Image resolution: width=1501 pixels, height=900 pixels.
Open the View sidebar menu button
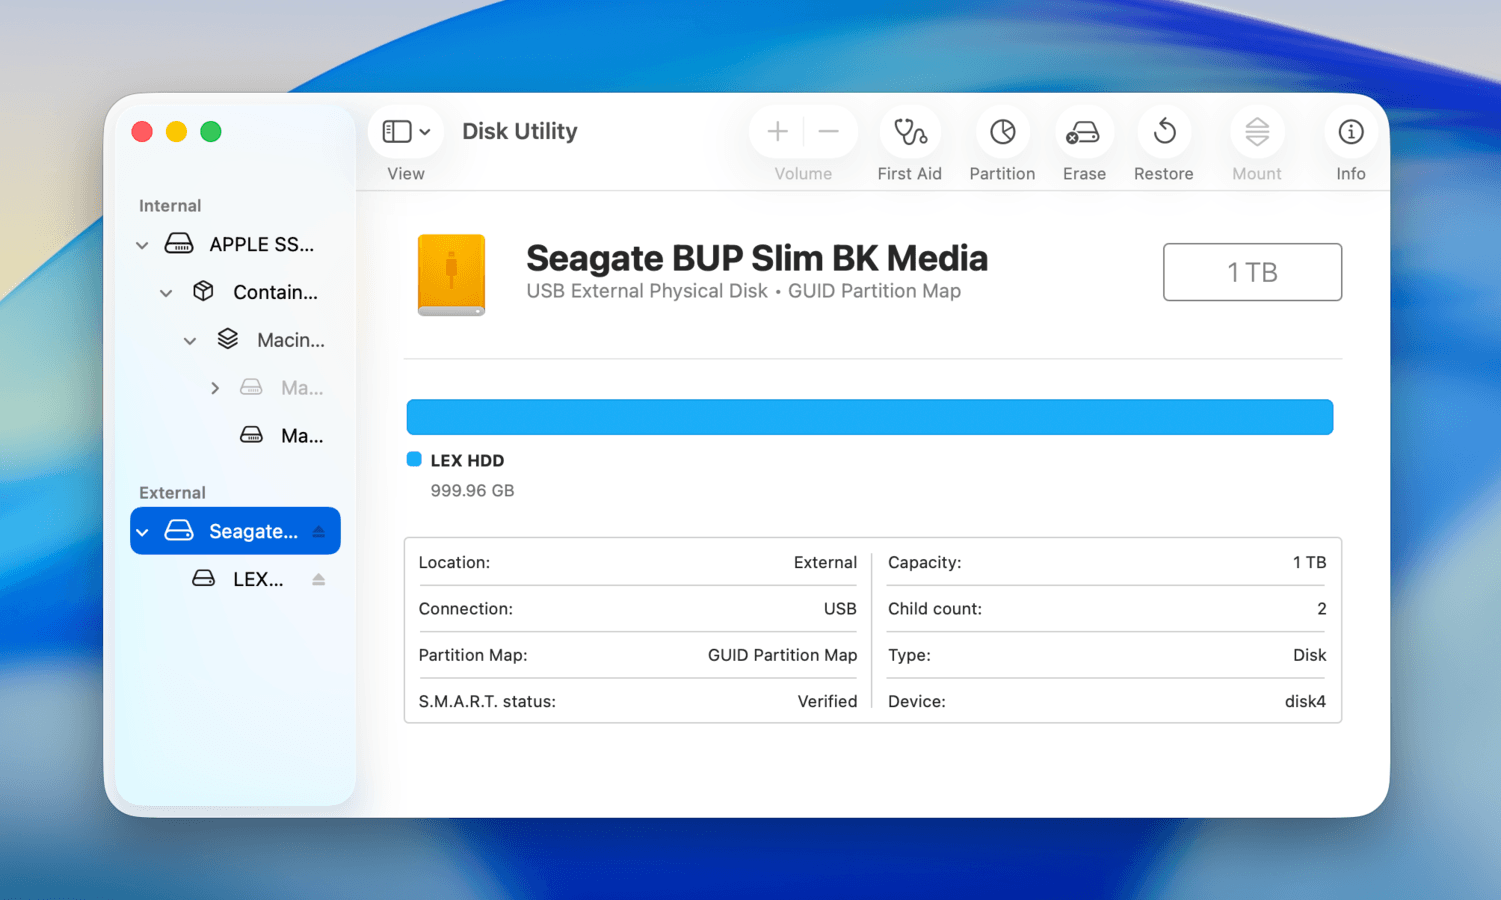point(406,131)
